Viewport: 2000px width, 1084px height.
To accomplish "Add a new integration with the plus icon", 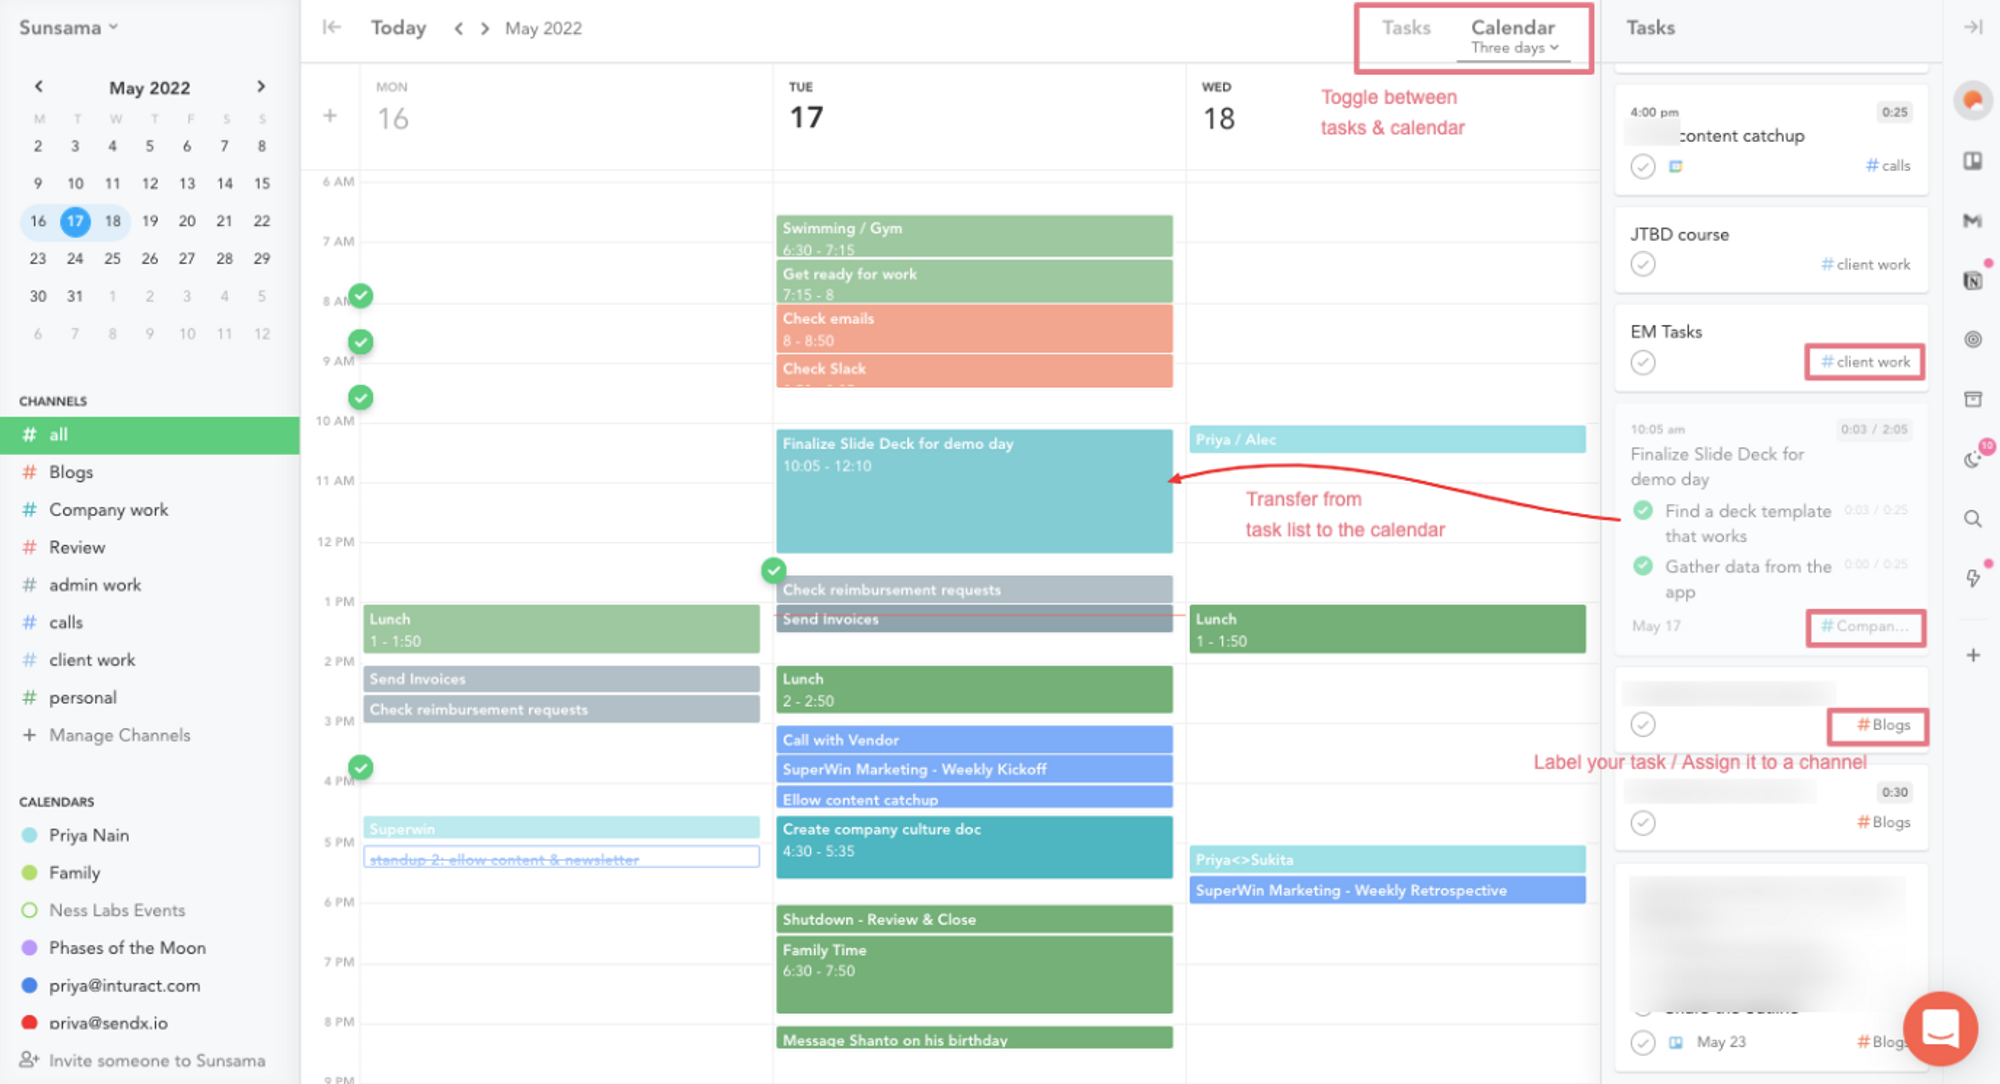I will click(x=1973, y=654).
